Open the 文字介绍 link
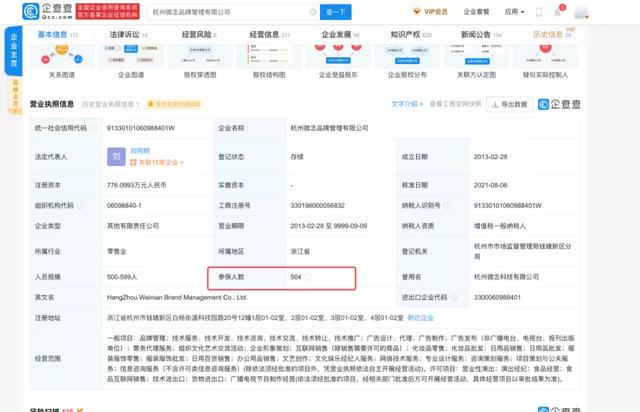 tap(407, 104)
